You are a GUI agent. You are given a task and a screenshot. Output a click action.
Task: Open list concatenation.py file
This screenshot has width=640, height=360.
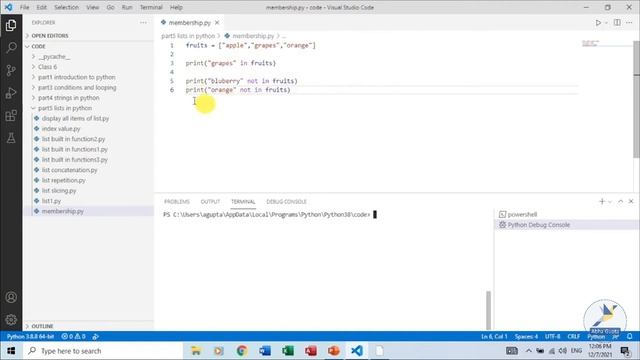(x=69, y=170)
